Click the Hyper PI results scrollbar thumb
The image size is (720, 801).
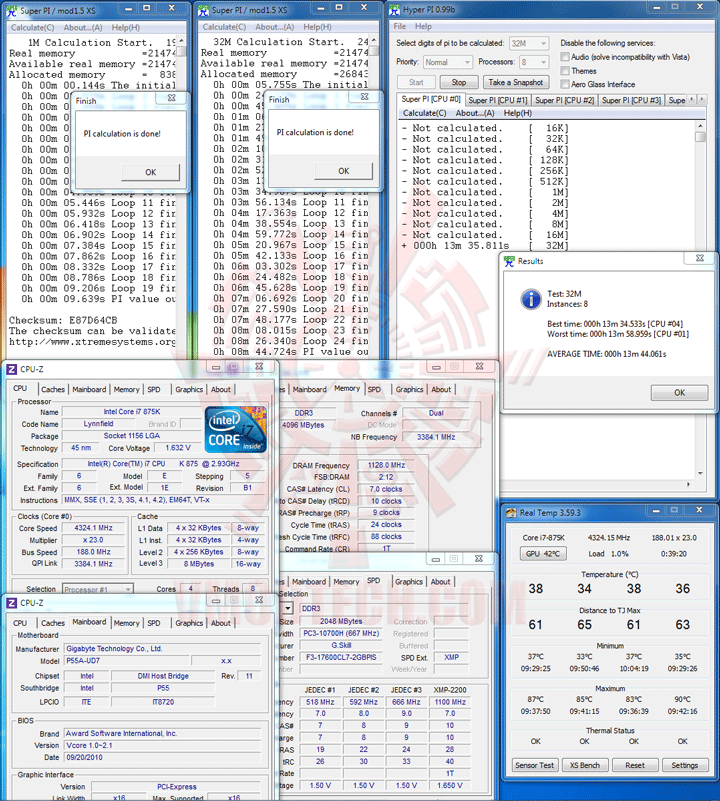pos(700,136)
